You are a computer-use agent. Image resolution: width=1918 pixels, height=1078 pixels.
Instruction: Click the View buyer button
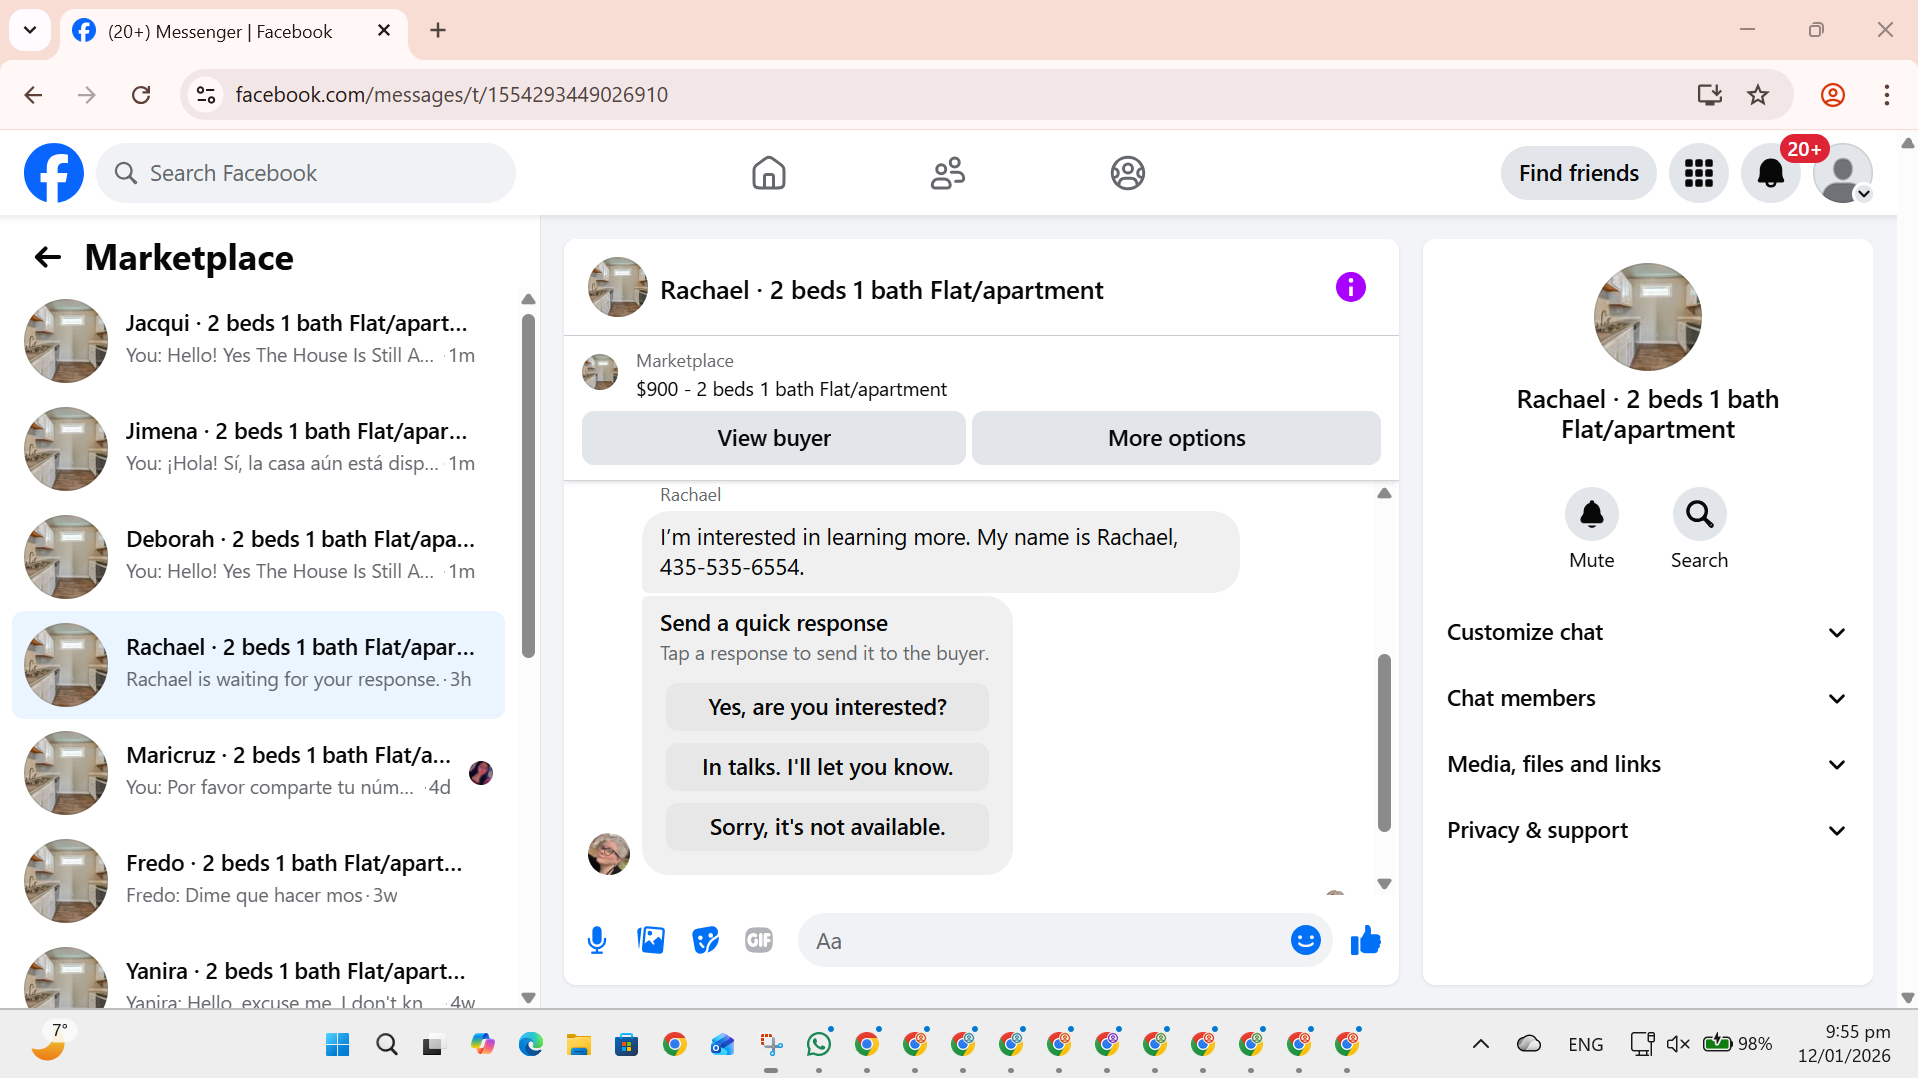[773, 438]
